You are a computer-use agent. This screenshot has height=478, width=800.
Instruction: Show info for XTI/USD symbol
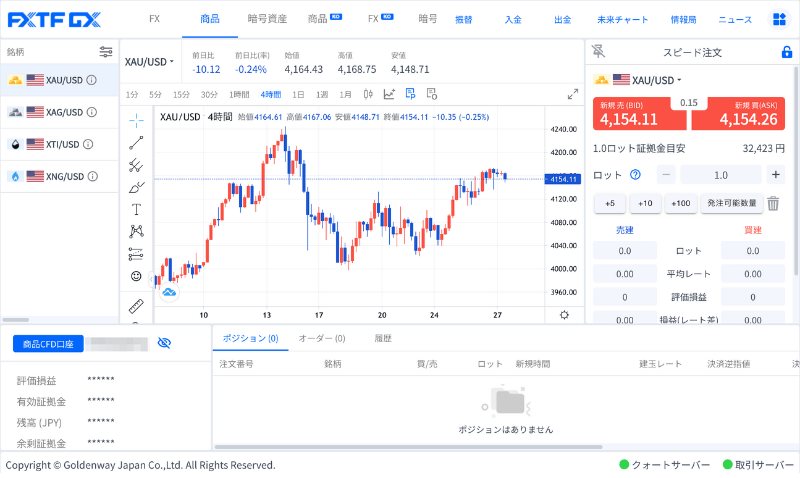(x=88, y=144)
